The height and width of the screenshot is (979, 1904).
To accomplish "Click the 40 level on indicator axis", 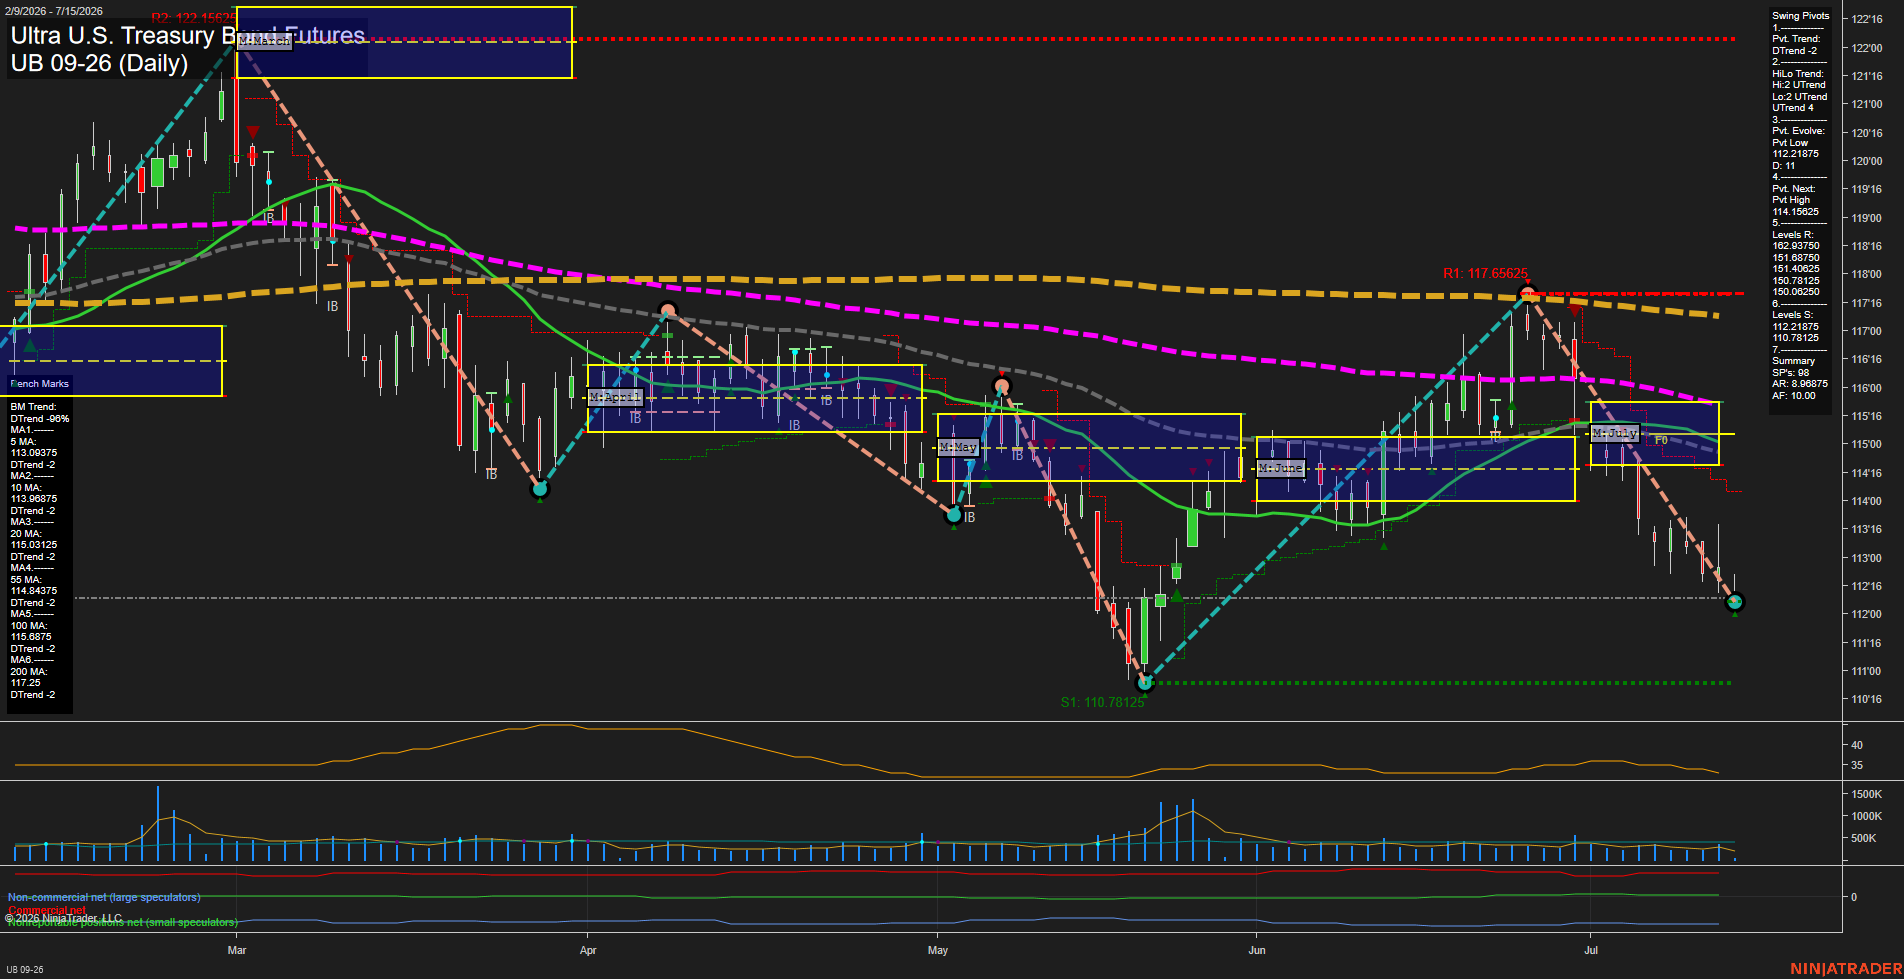I will click(1857, 745).
